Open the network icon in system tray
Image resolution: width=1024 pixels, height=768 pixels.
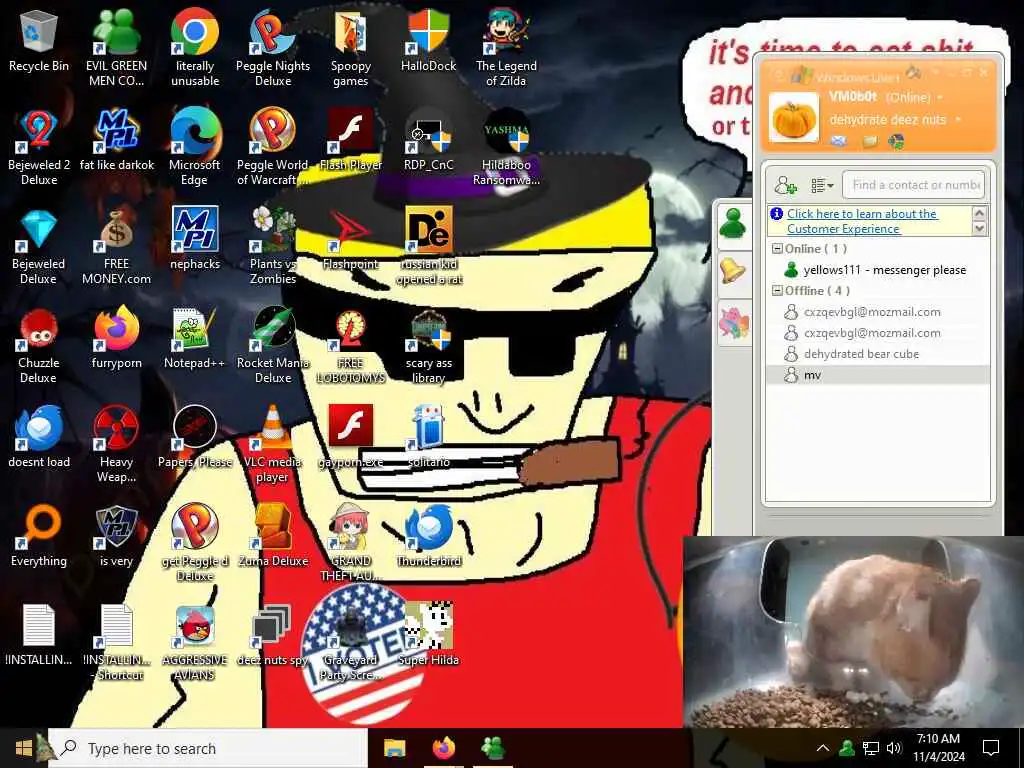(871, 748)
